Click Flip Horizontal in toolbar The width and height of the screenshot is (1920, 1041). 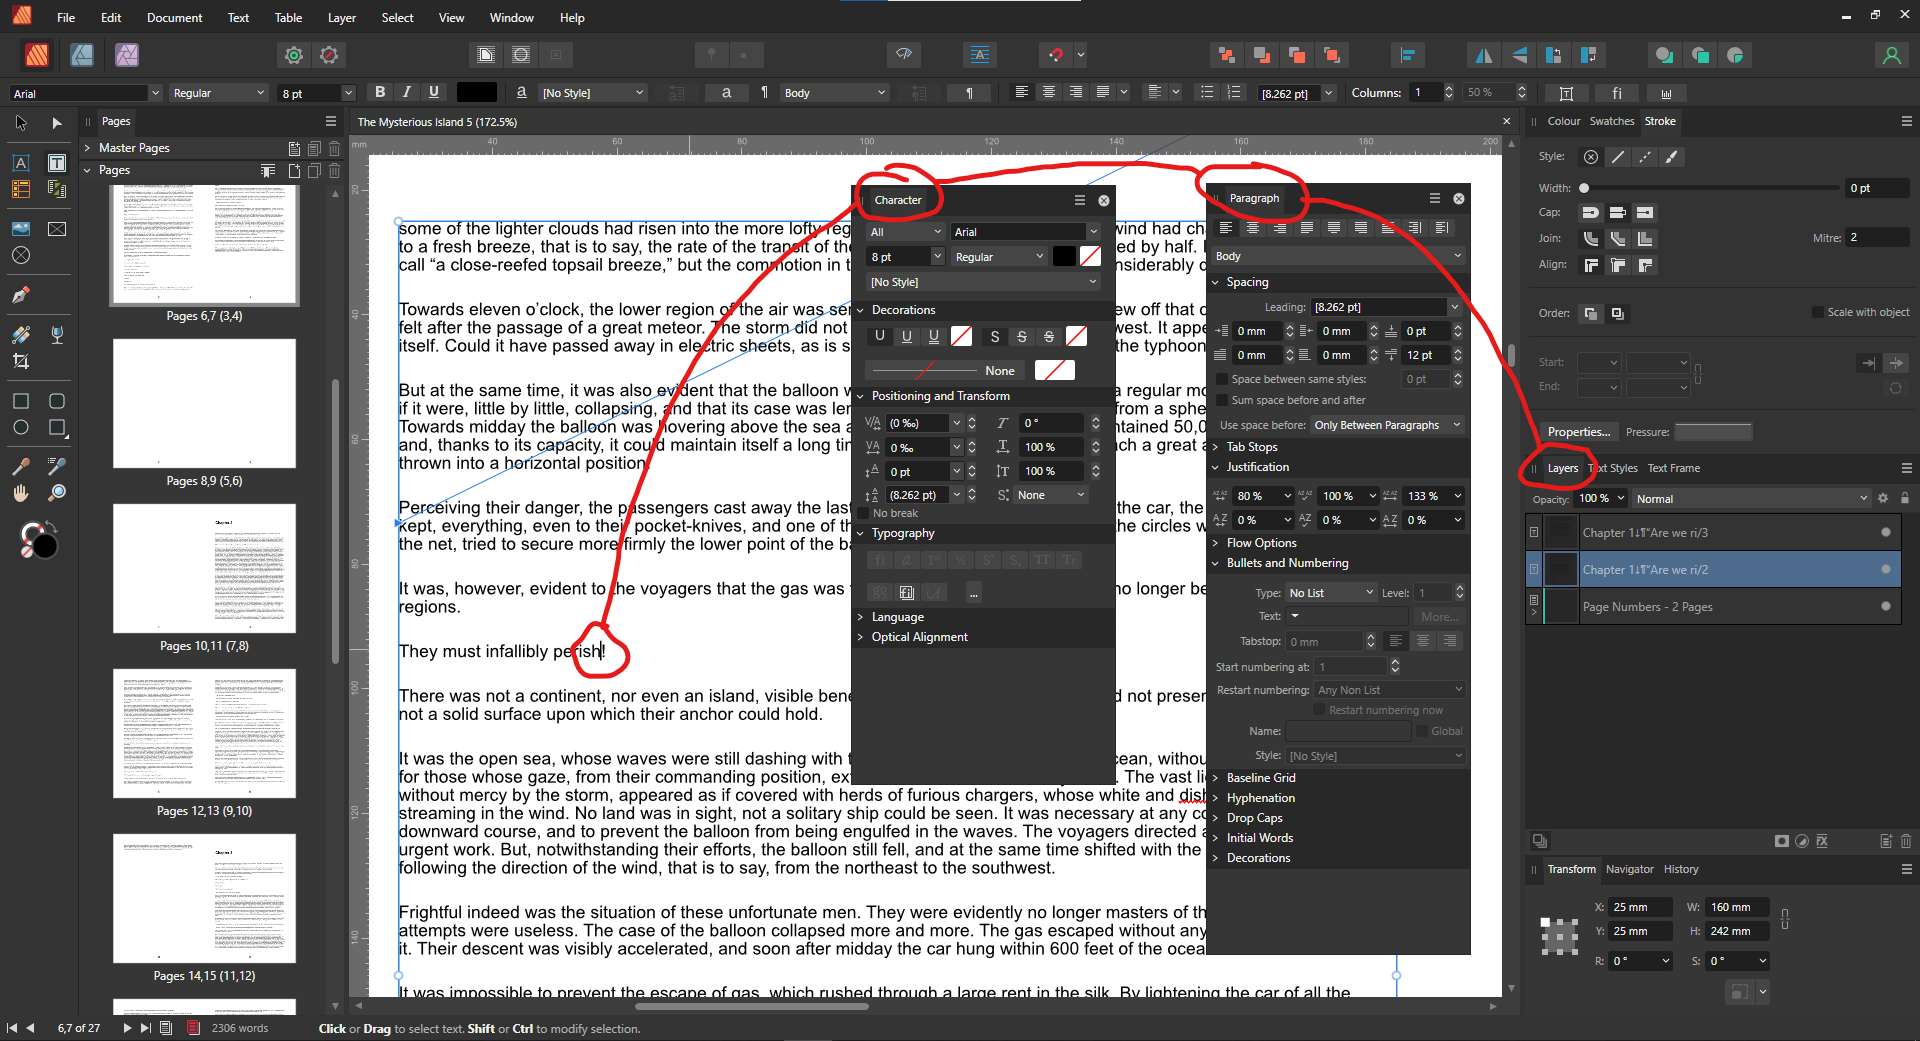pos(1484,55)
